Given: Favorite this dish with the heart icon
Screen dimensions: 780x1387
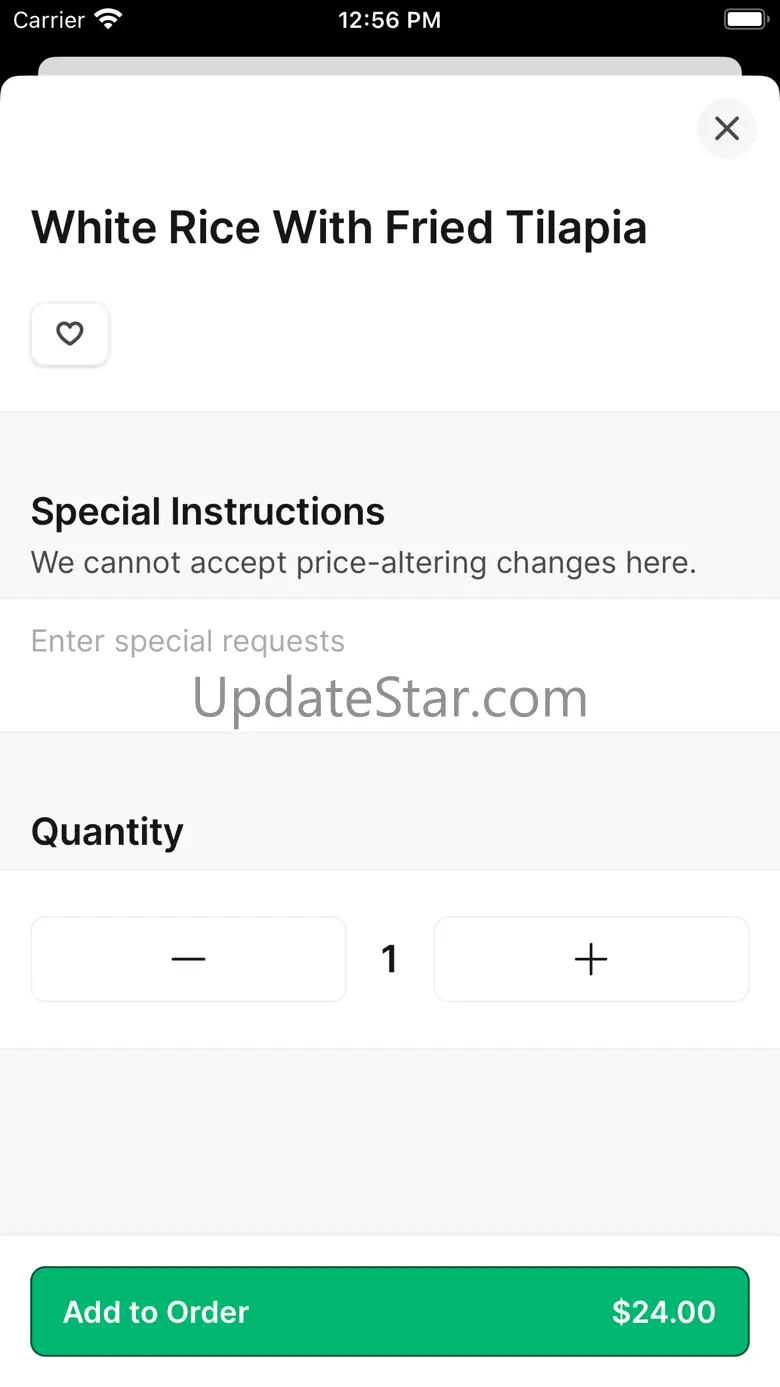Looking at the screenshot, I should (x=70, y=334).
